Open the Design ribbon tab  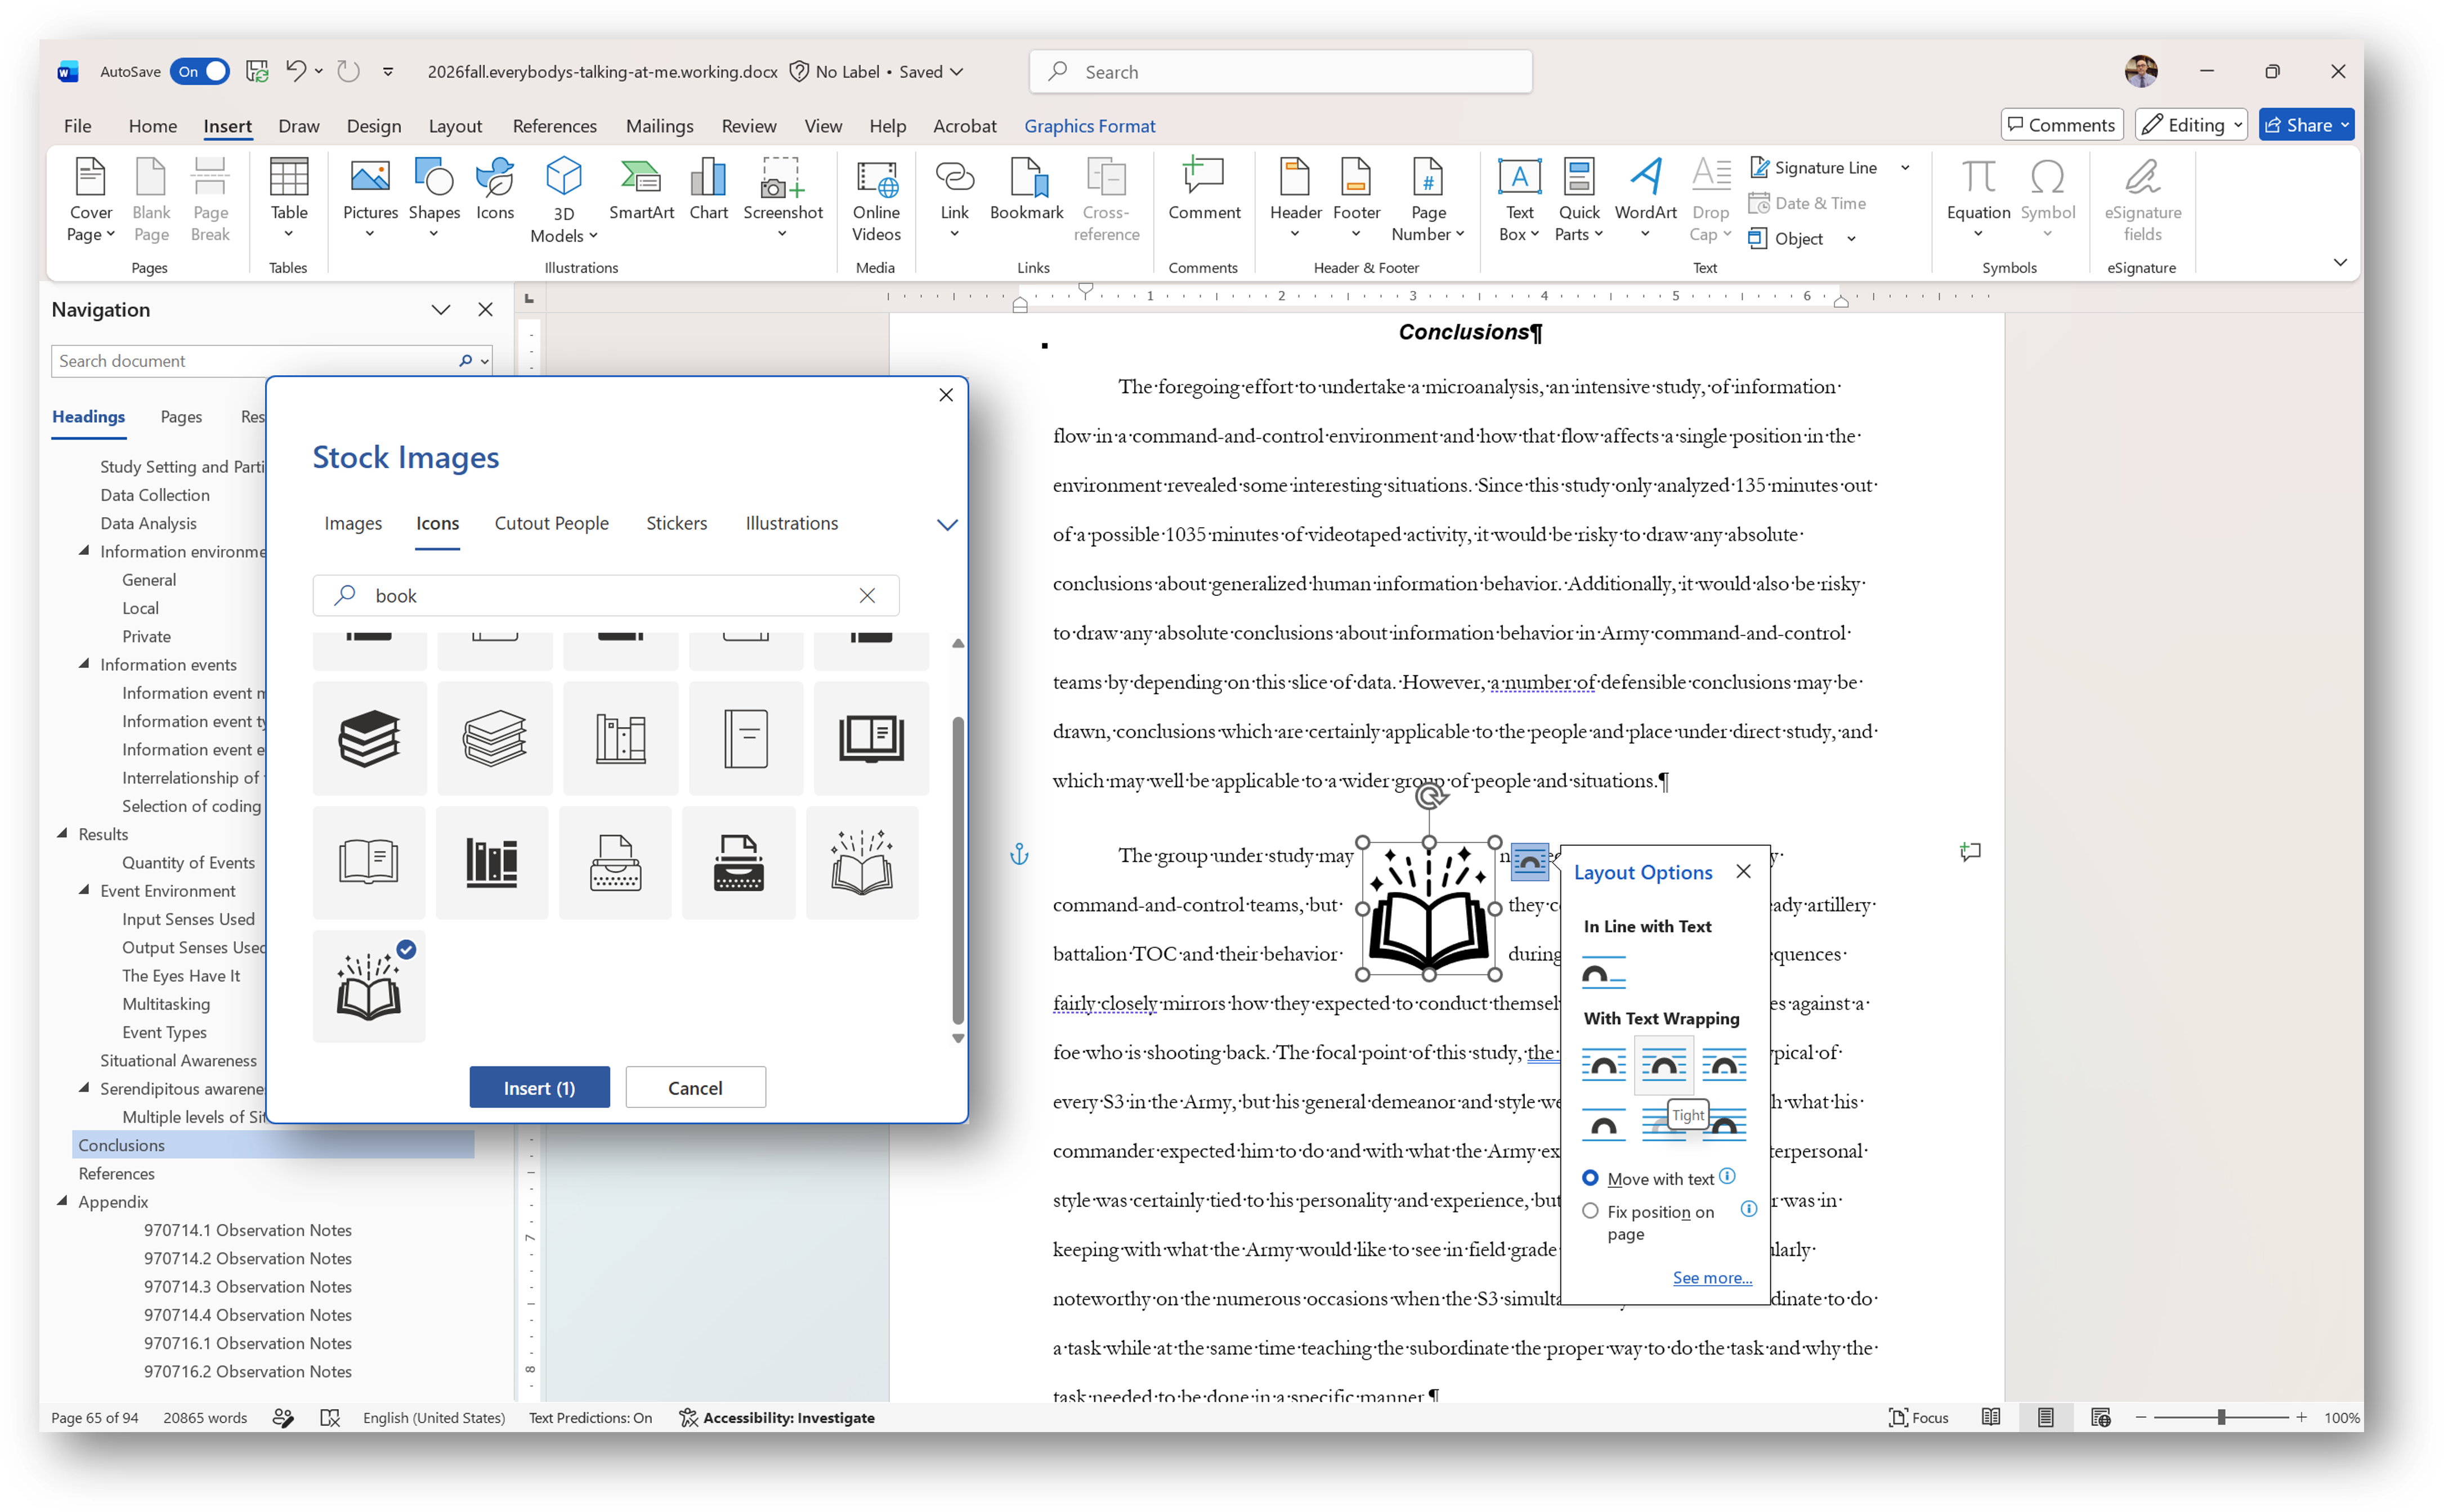(x=373, y=126)
